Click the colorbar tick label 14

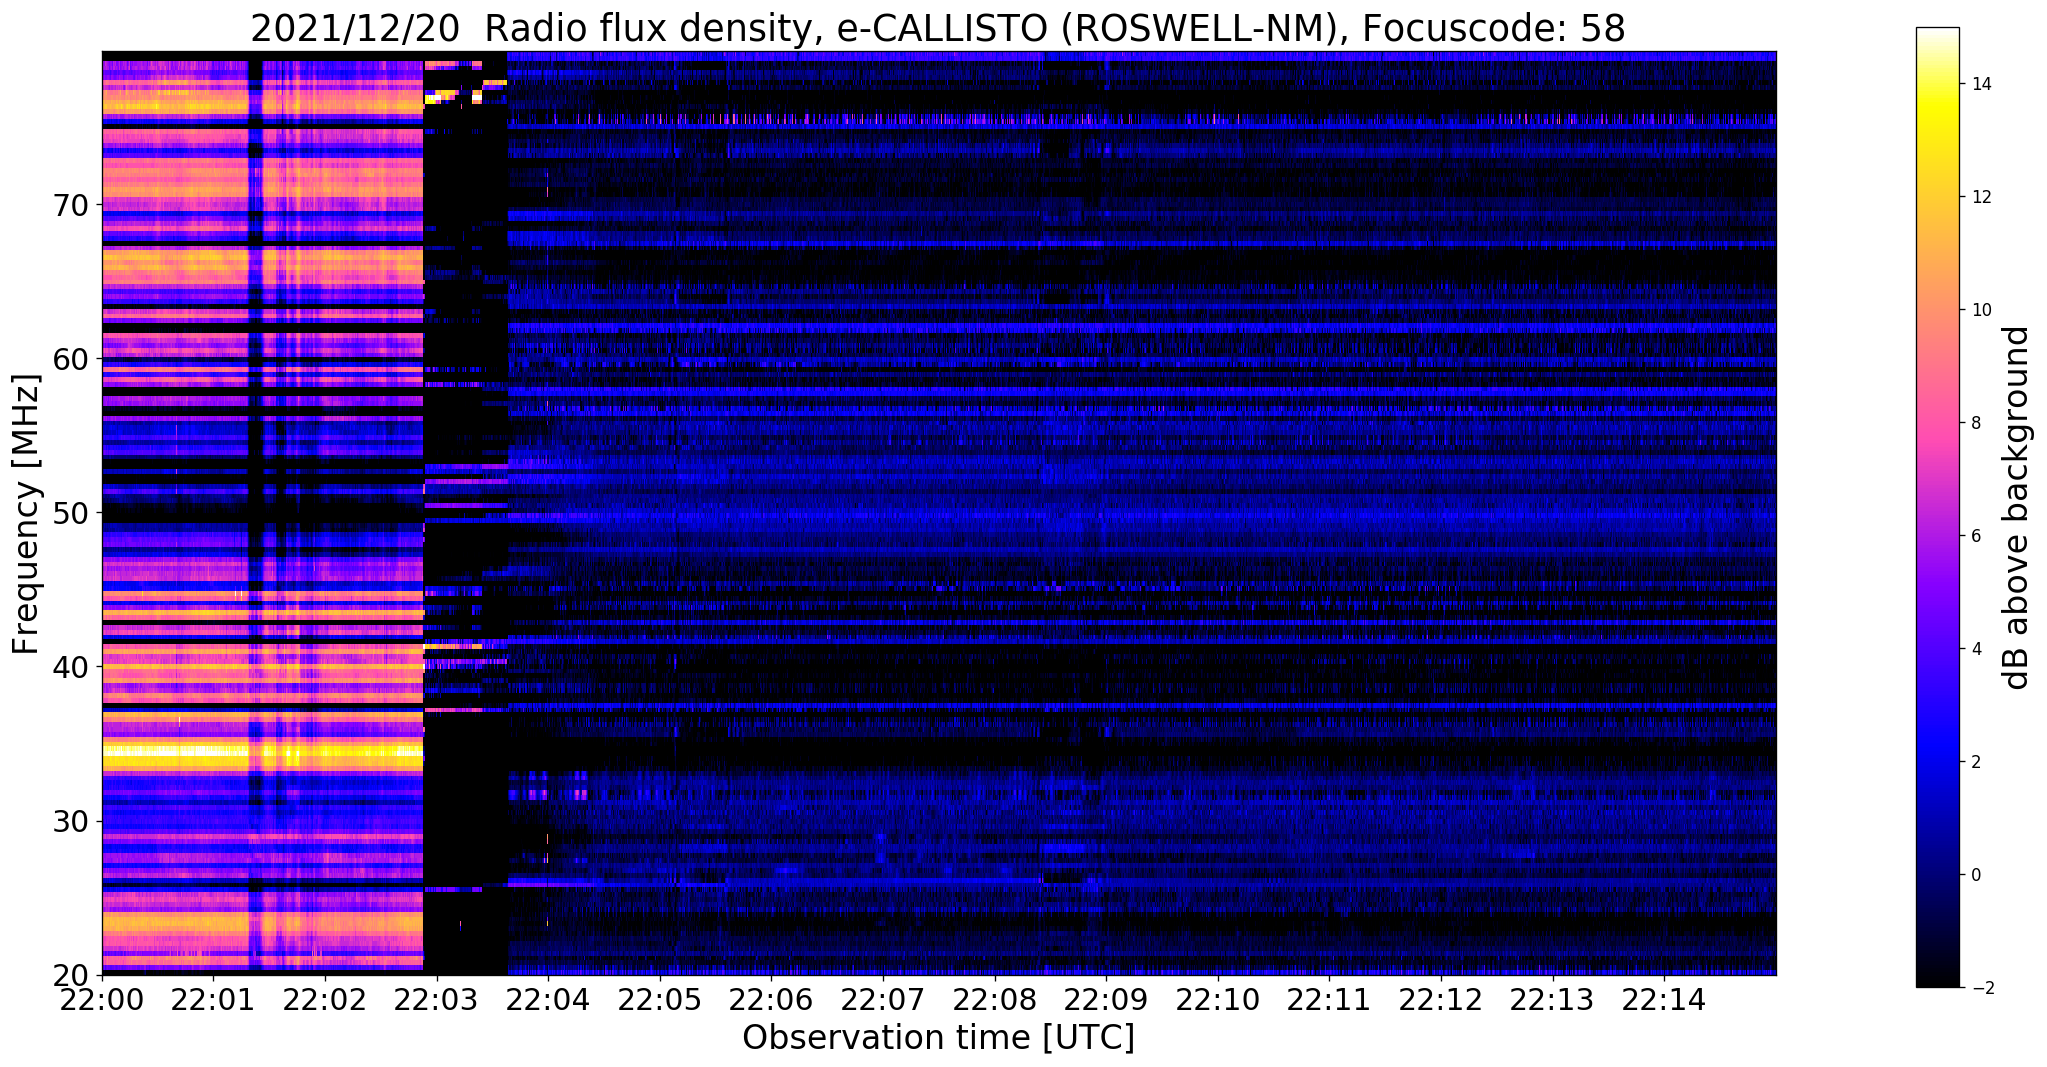pyautogui.click(x=1980, y=84)
